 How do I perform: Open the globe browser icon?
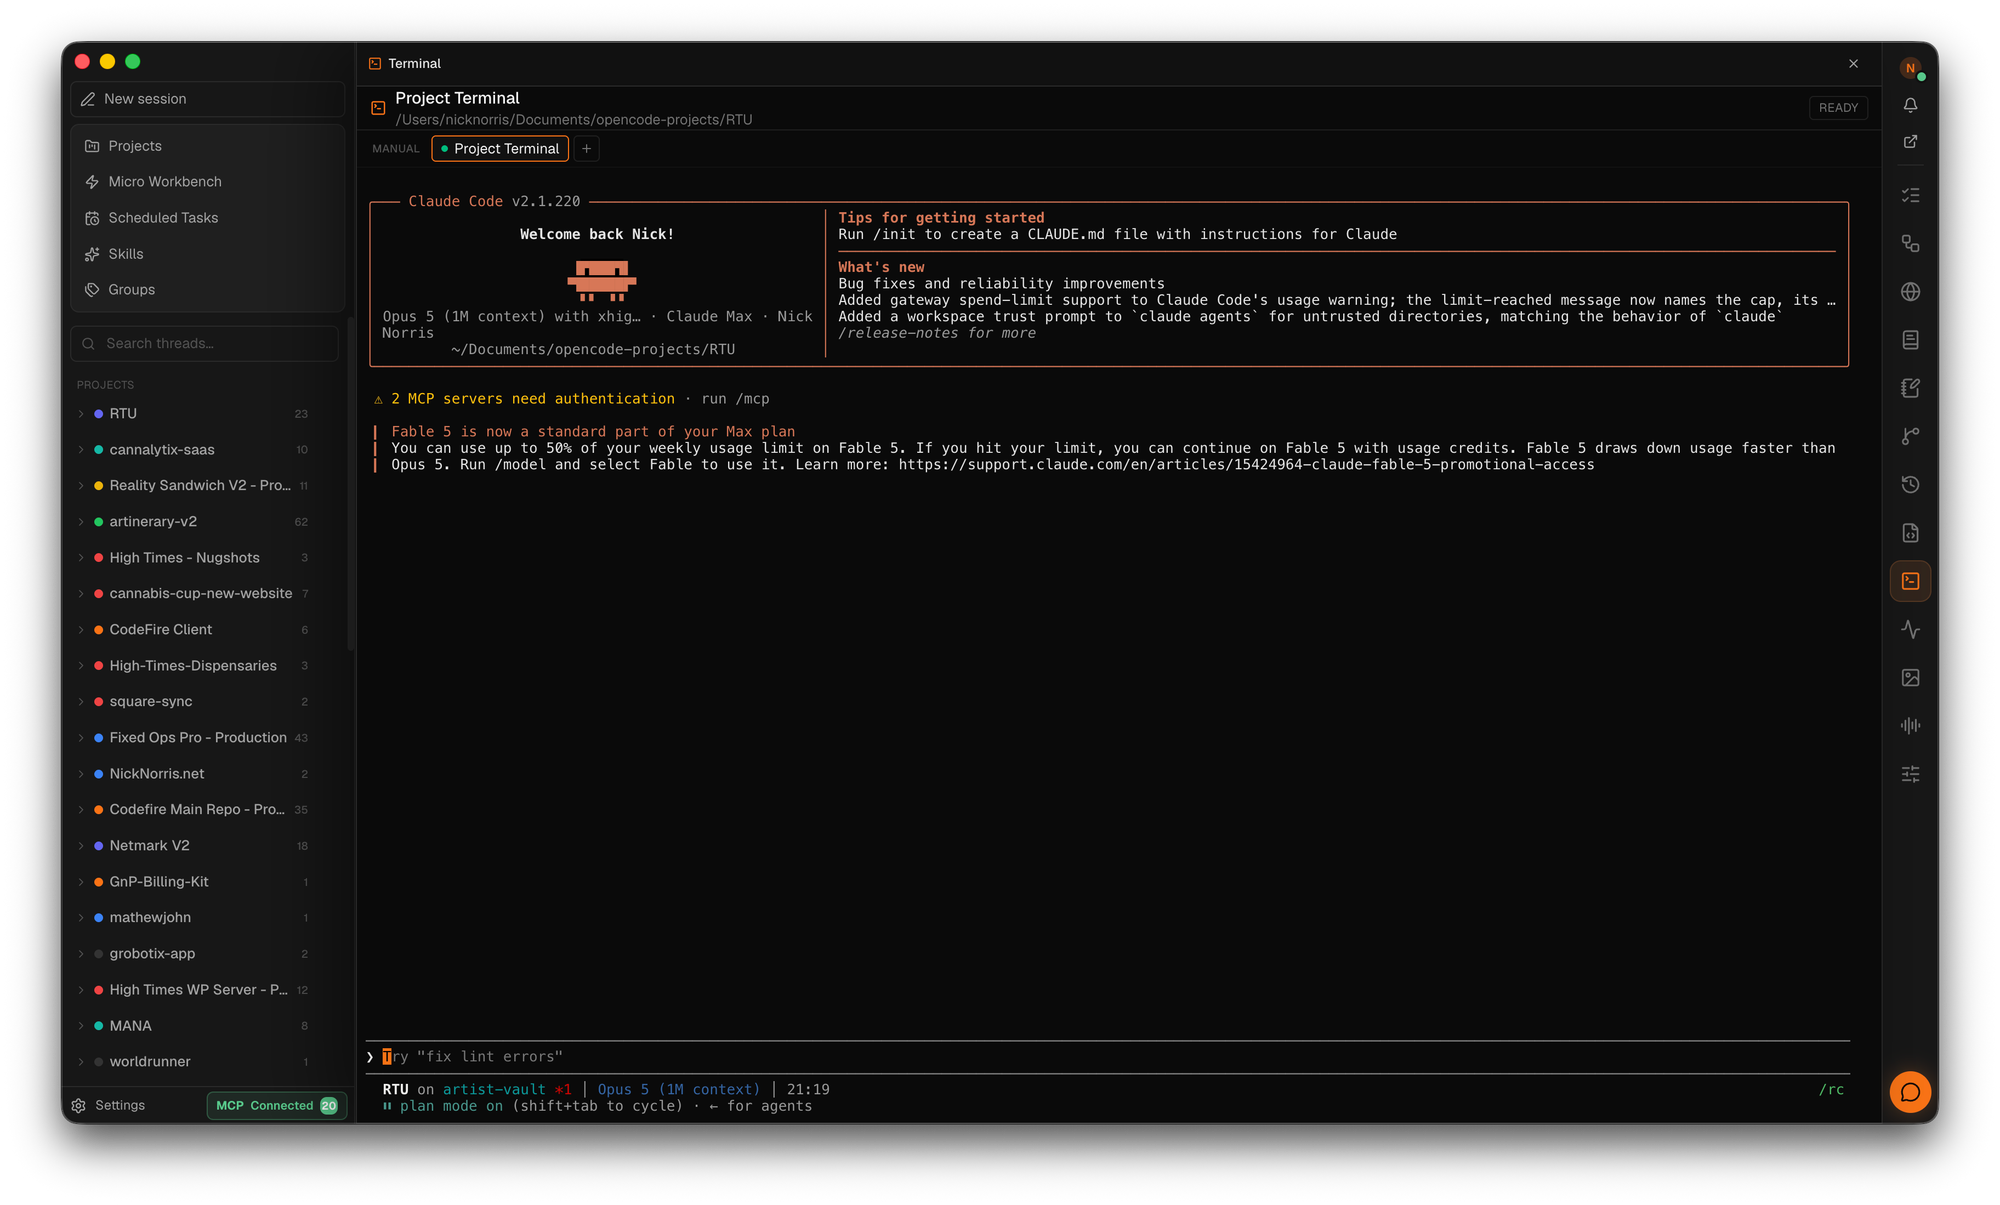click(1910, 291)
